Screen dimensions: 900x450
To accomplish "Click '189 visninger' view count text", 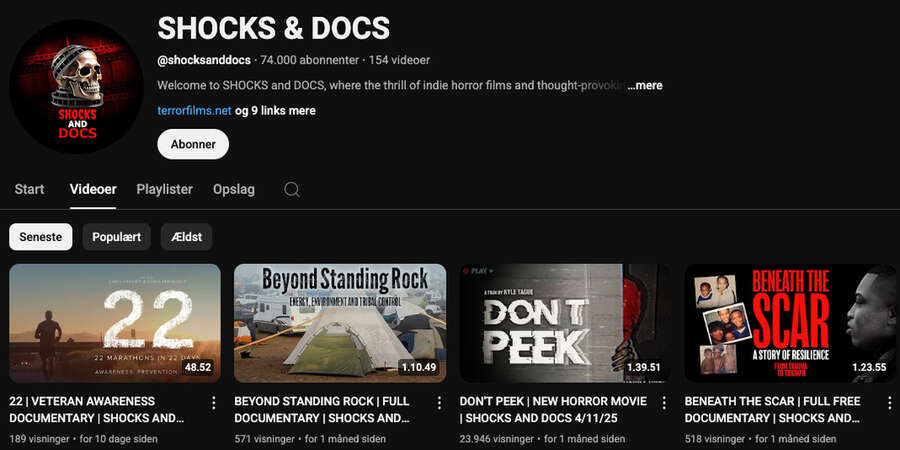I will [40, 439].
